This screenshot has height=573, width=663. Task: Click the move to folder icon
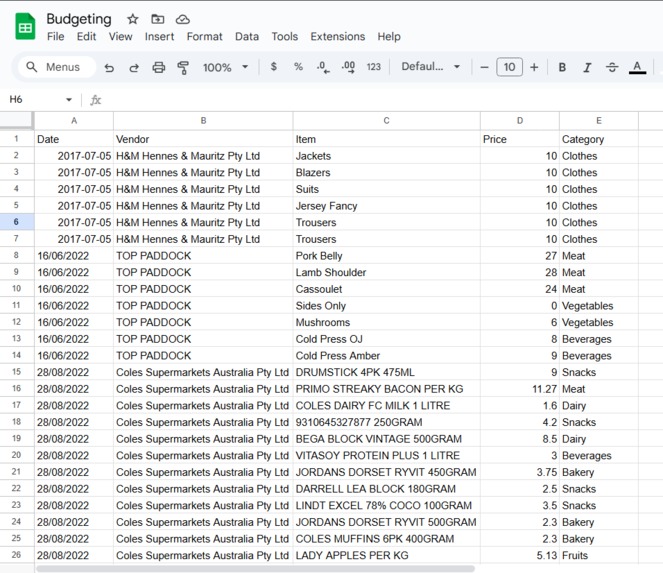(x=158, y=19)
